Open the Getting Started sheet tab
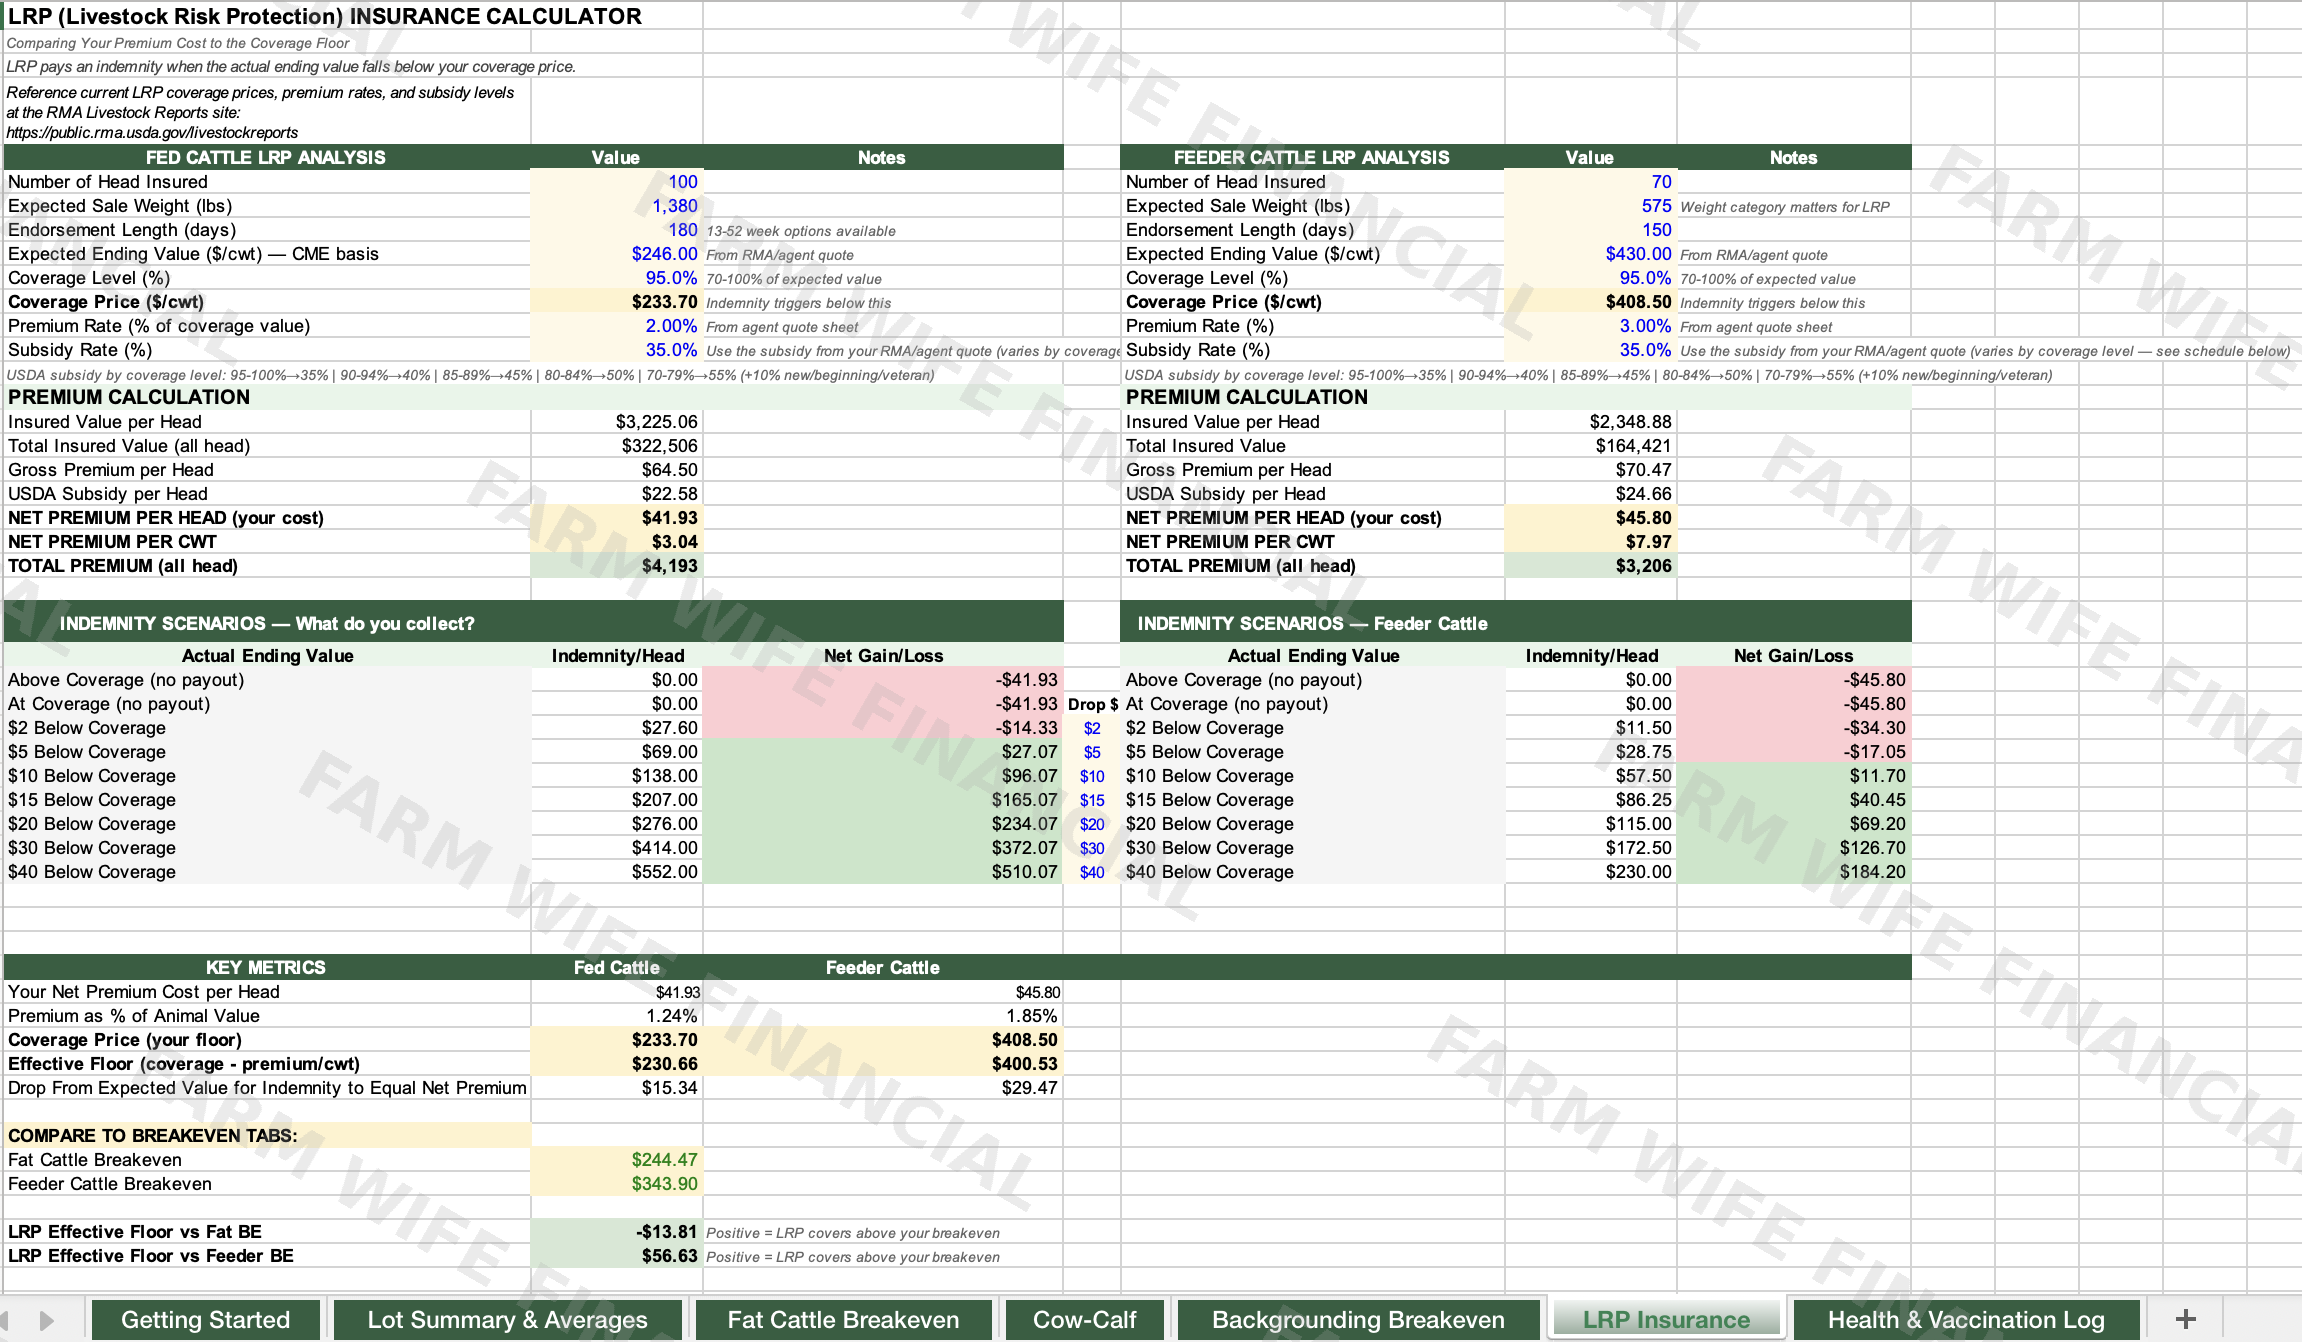 [205, 1319]
